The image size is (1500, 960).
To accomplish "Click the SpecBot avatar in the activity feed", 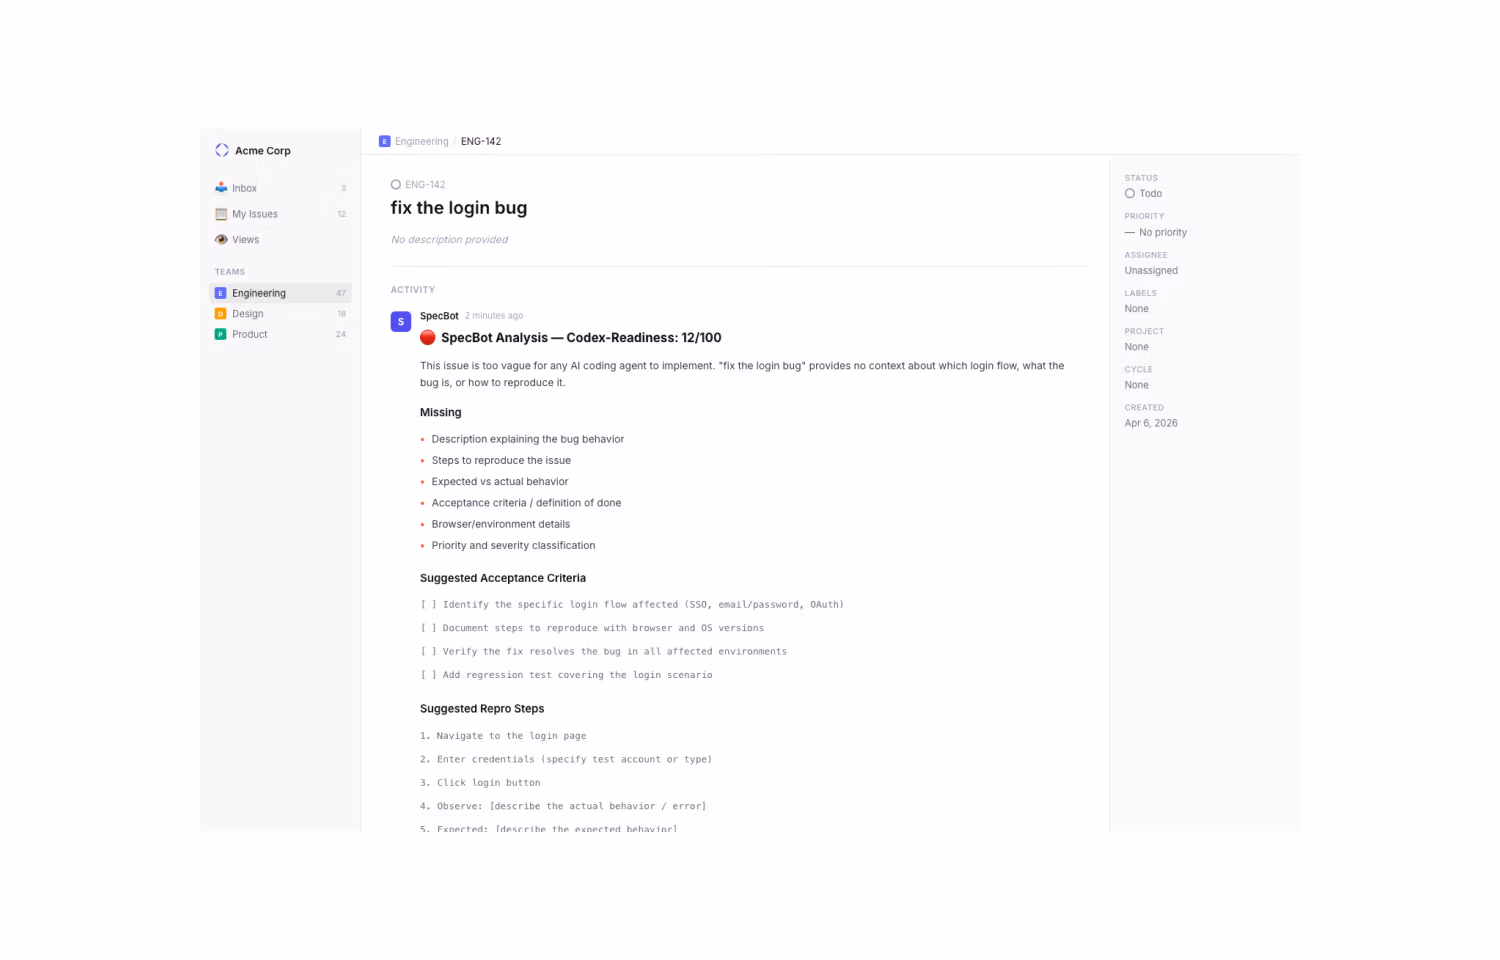I will tap(400, 321).
